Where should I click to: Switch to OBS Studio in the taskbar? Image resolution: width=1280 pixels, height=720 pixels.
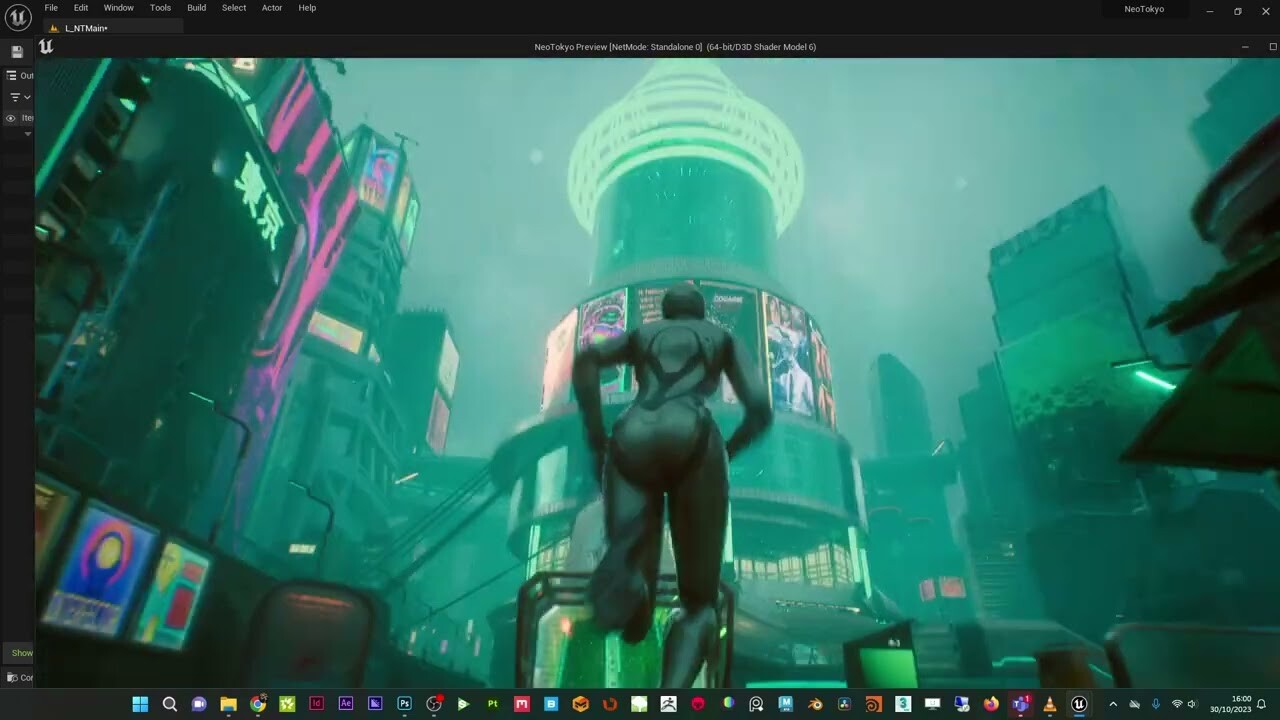[x=433, y=704]
